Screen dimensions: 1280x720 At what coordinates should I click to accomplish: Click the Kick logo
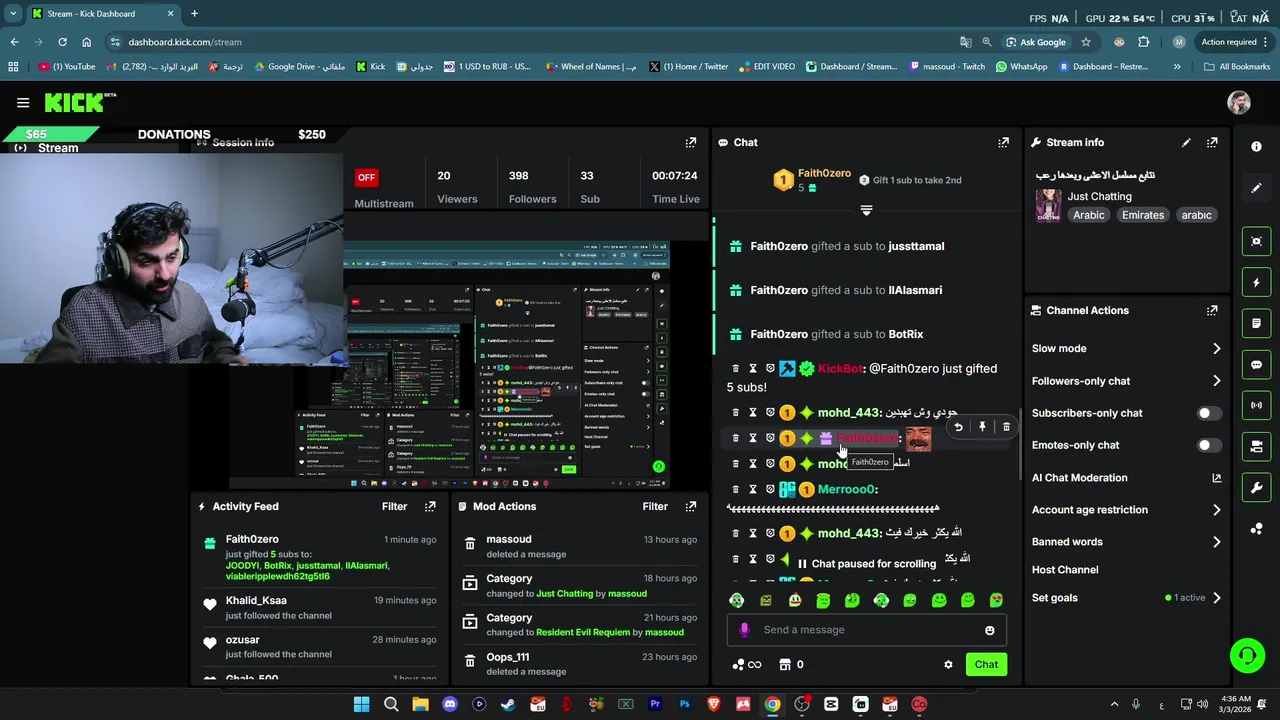[x=80, y=102]
